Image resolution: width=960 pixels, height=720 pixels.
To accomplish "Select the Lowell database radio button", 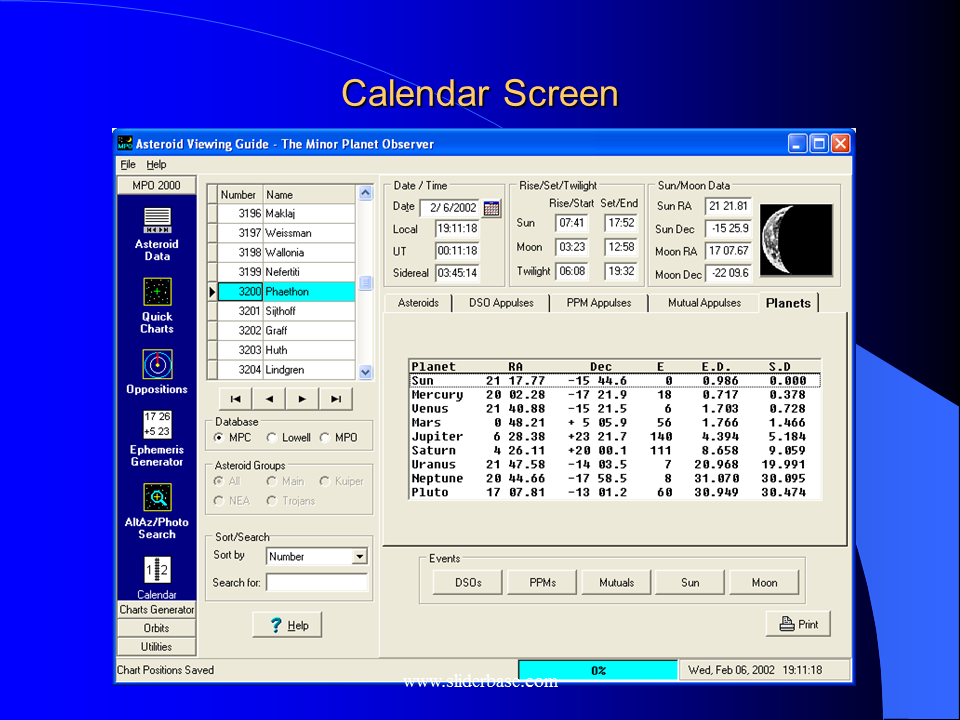I will point(272,438).
